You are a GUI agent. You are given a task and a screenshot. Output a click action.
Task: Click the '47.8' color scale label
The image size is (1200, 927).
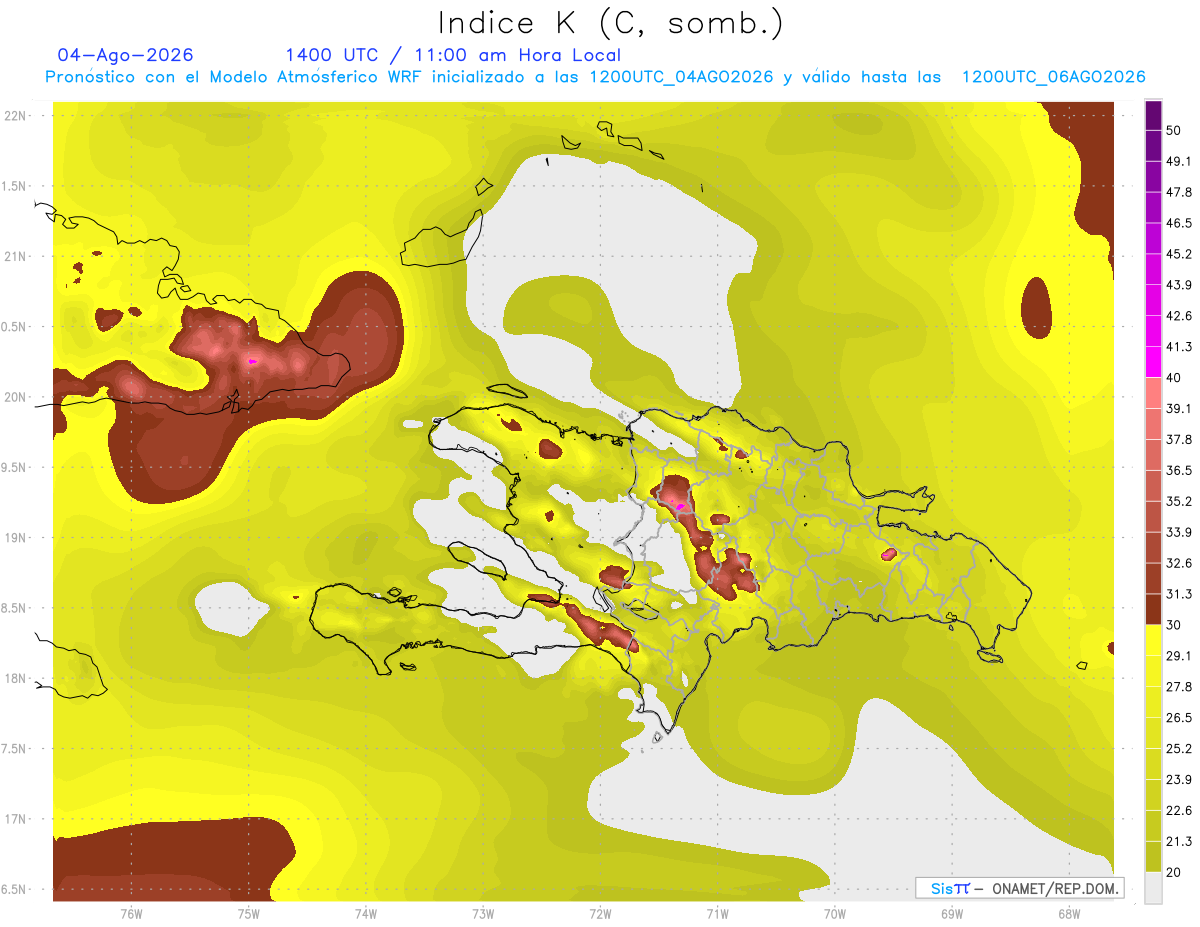1179,192
